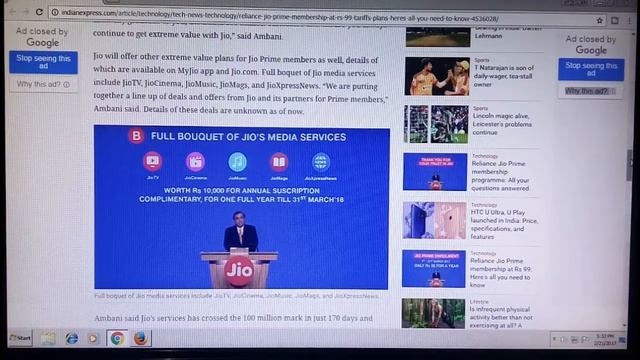Screen dimensions: 640x360
Task: Click the 'Full boquet of Jio media services' caption
Action: click(x=237, y=296)
